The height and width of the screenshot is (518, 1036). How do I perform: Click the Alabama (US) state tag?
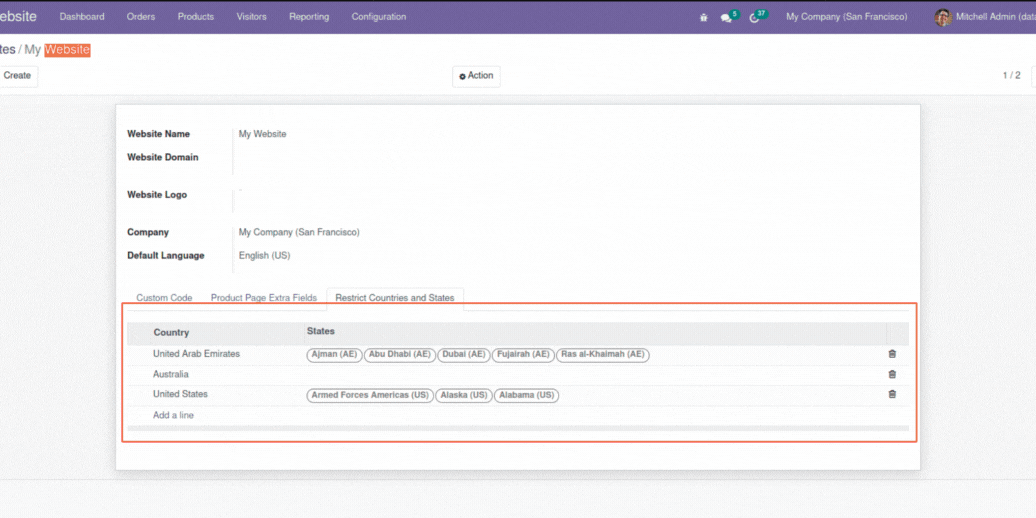527,396
